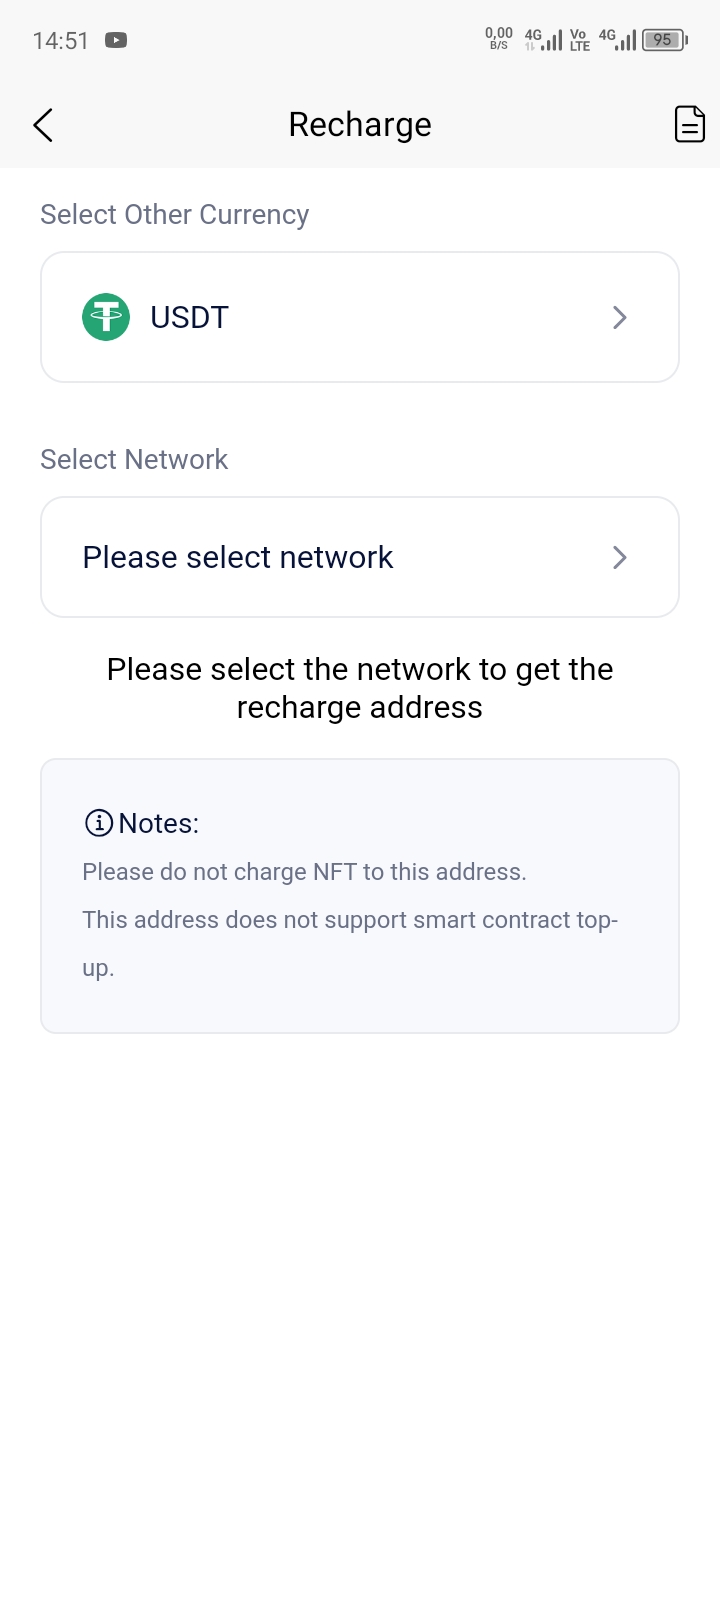720x1612 pixels.
Task: Tap the NFT warning note line
Action: (x=304, y=872)
